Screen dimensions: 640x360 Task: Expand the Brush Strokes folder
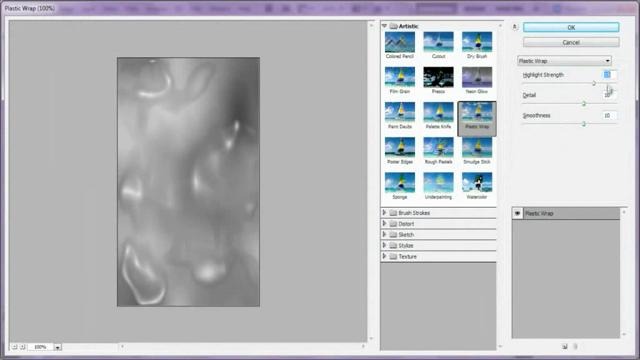click(384, 213)
